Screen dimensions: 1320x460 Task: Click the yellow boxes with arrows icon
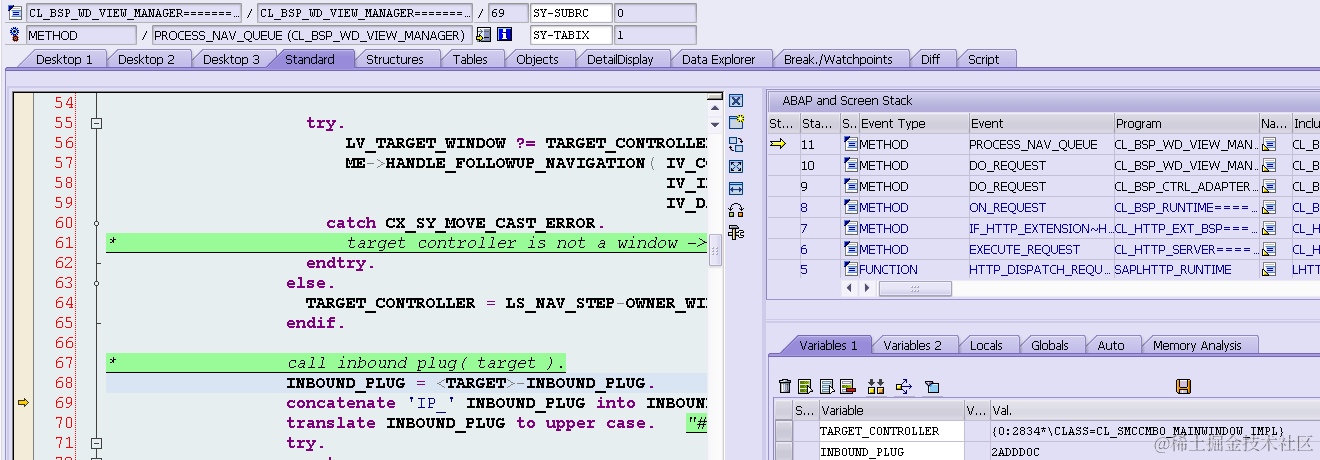877,386
